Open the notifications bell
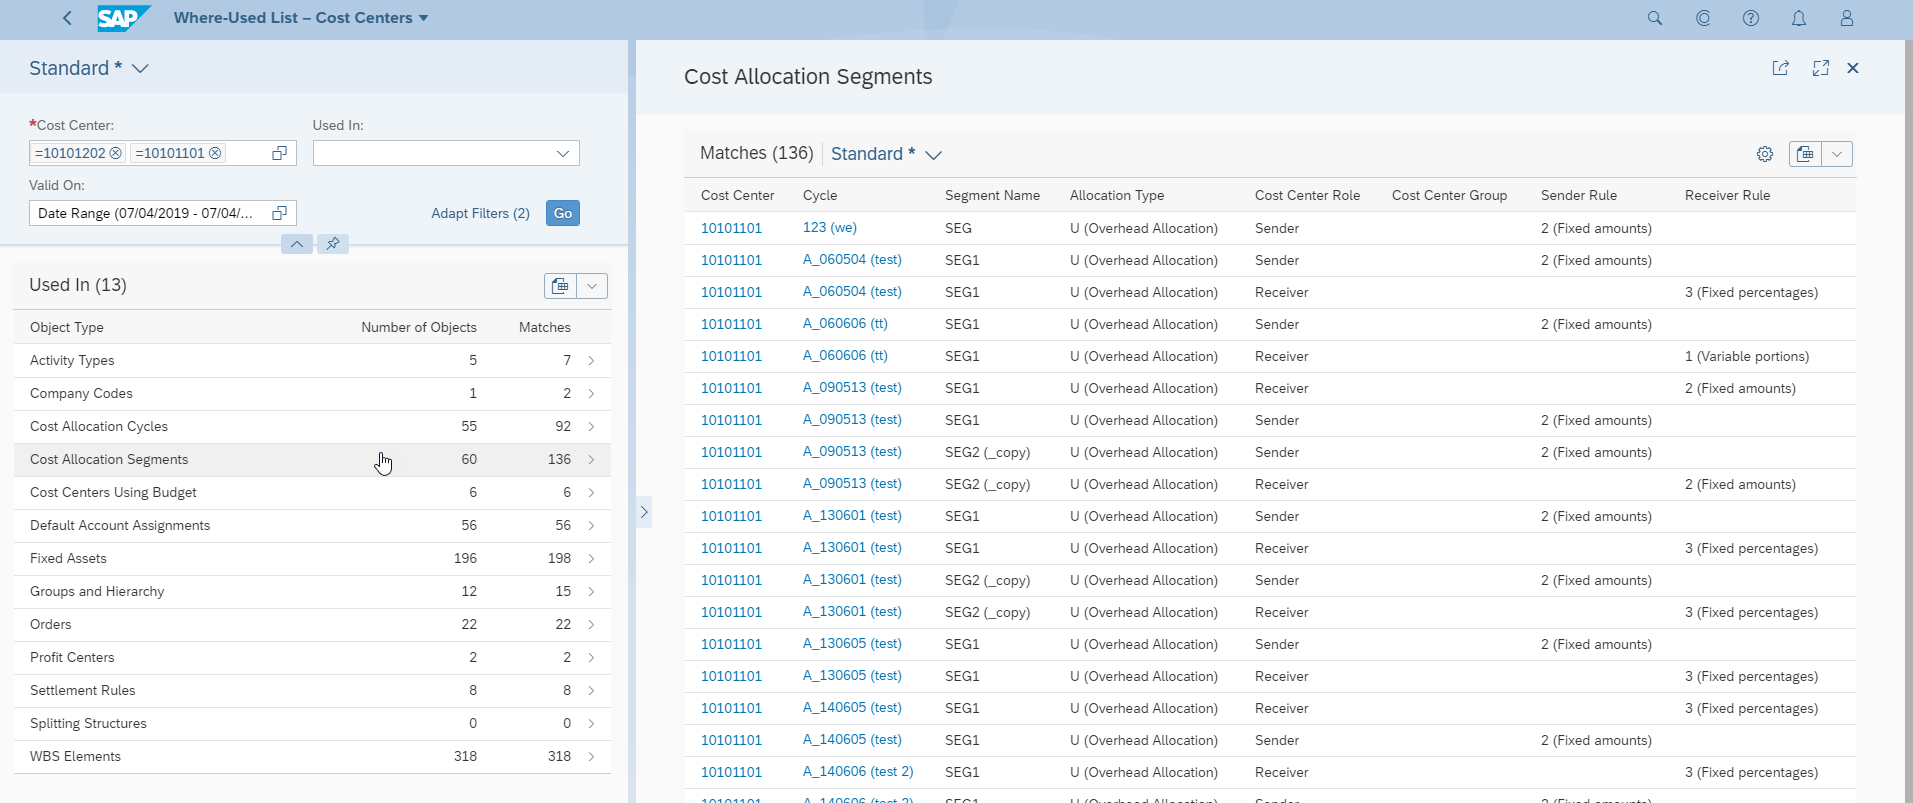1913x803 pixels. [1799, 18]
